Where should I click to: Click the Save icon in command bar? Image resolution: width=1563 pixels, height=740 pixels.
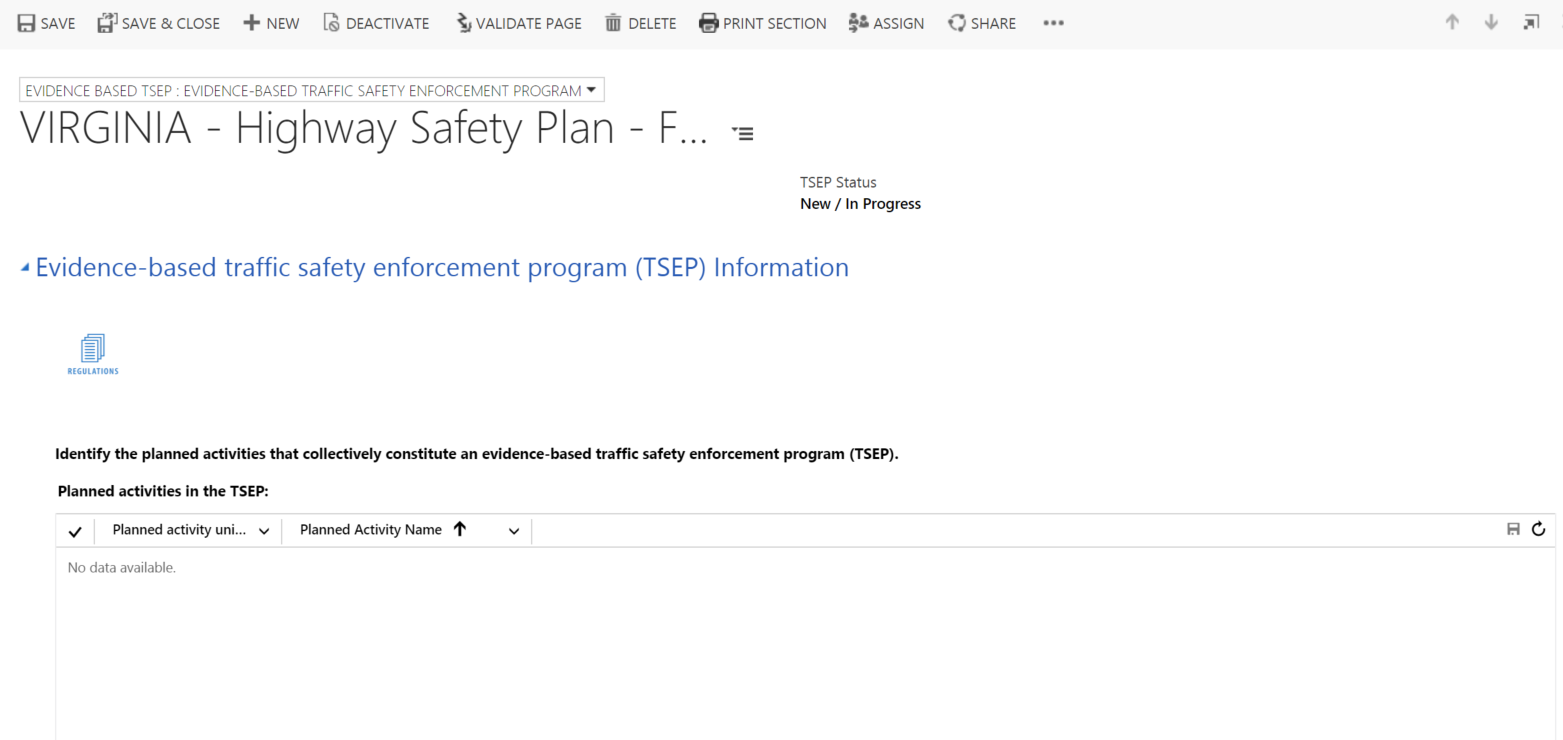(28, 23)
